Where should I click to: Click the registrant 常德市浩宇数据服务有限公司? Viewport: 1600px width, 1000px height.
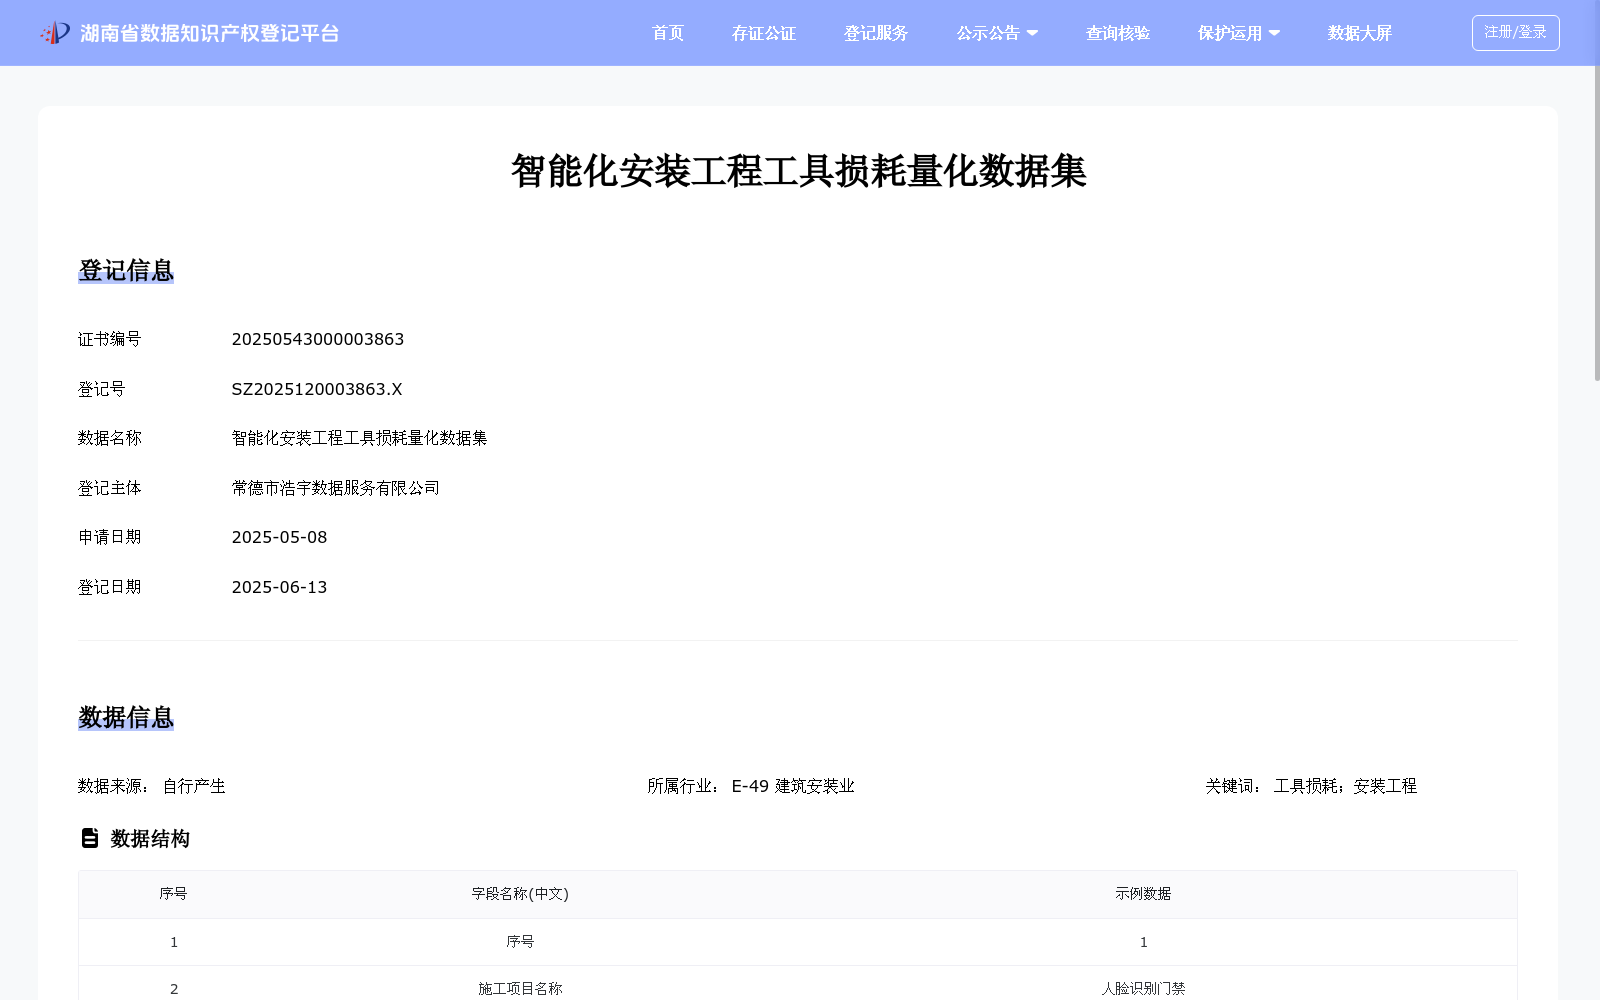pyautogui.click(x=336, y=488)
